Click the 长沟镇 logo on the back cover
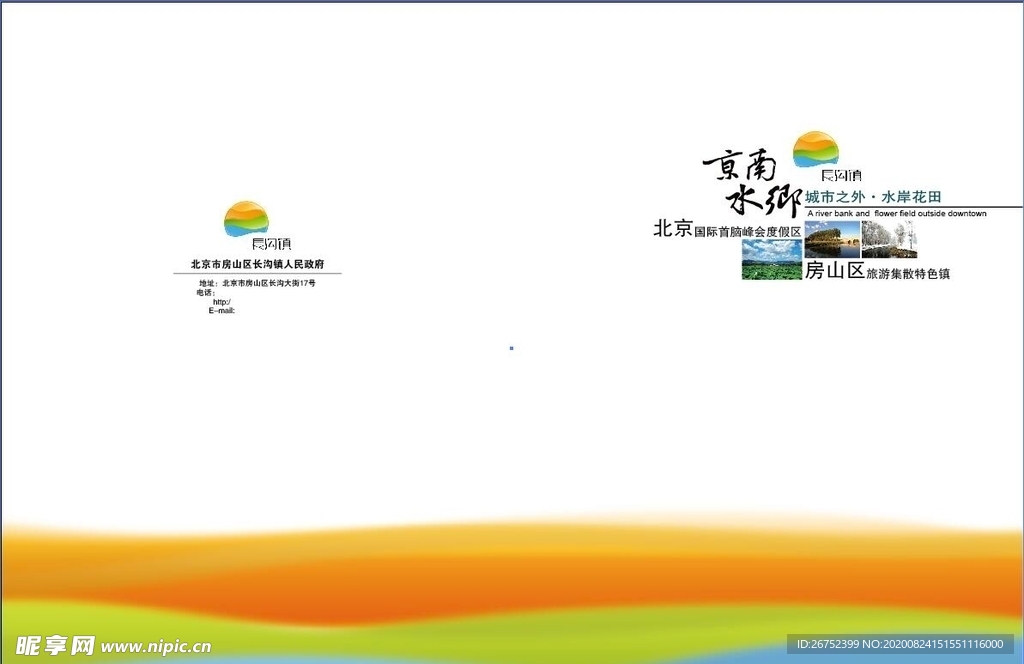1024x664 pixels. (246, 220)
